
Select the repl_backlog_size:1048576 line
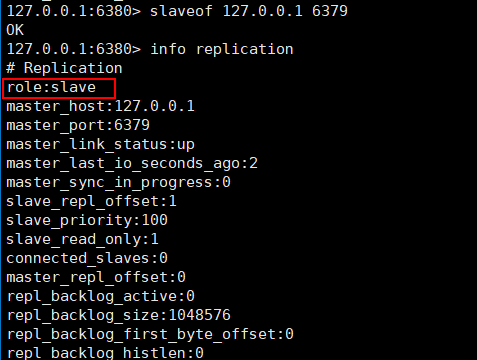point(119,316)
